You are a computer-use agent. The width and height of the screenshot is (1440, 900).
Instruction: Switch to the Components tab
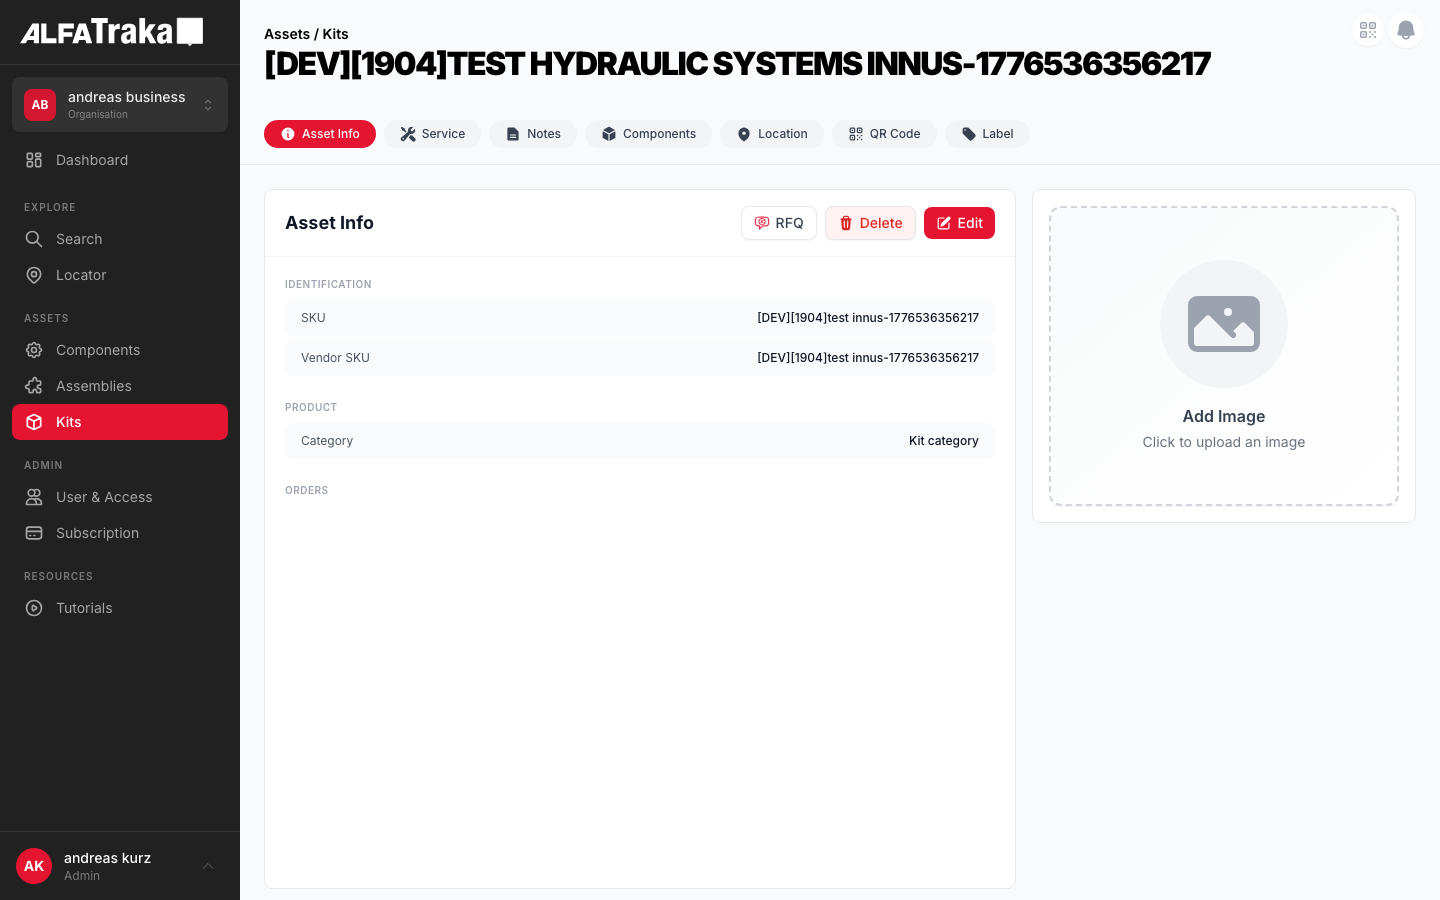(x=648, y=134)
